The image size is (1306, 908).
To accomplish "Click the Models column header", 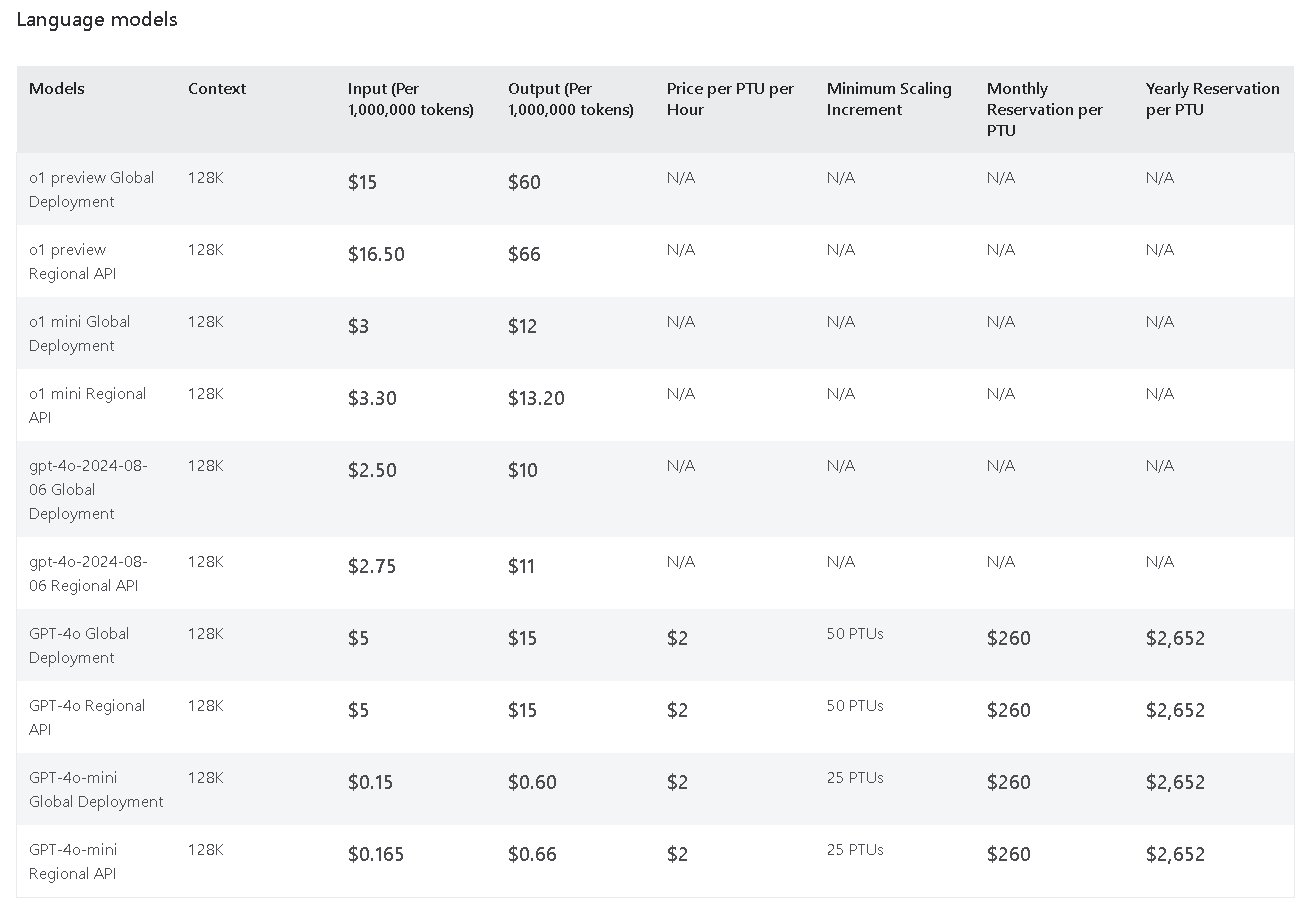I will 57,89.
